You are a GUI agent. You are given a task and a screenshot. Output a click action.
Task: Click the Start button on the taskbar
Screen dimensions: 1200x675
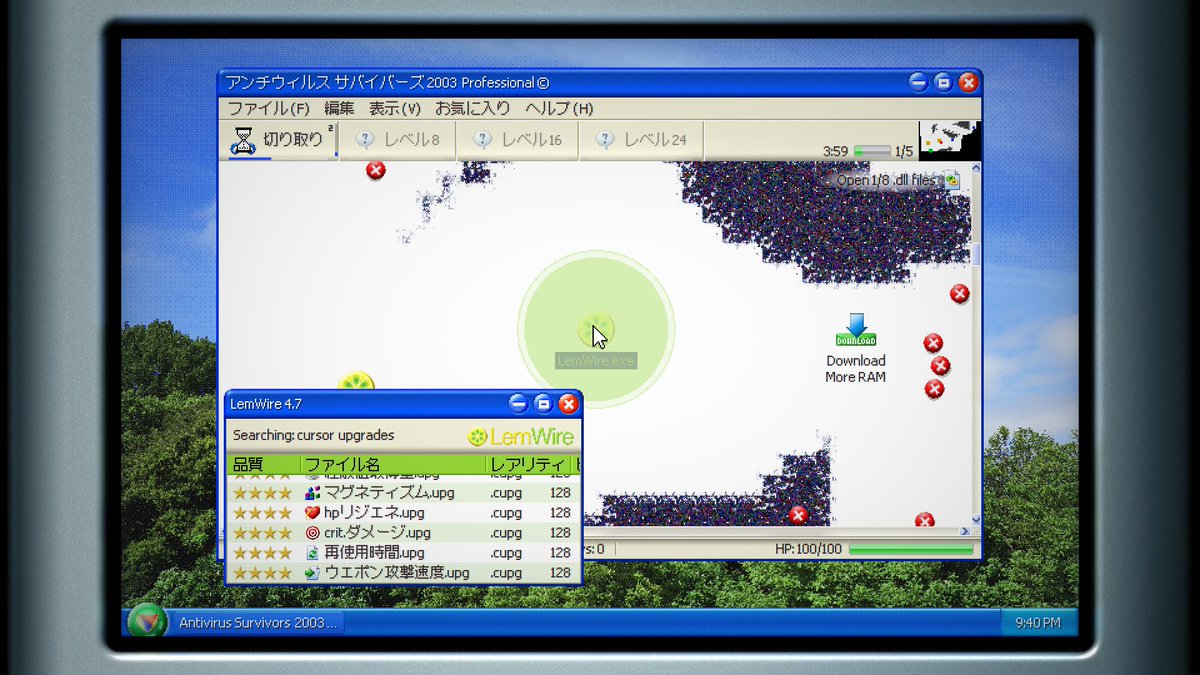(x=147, y=621)
